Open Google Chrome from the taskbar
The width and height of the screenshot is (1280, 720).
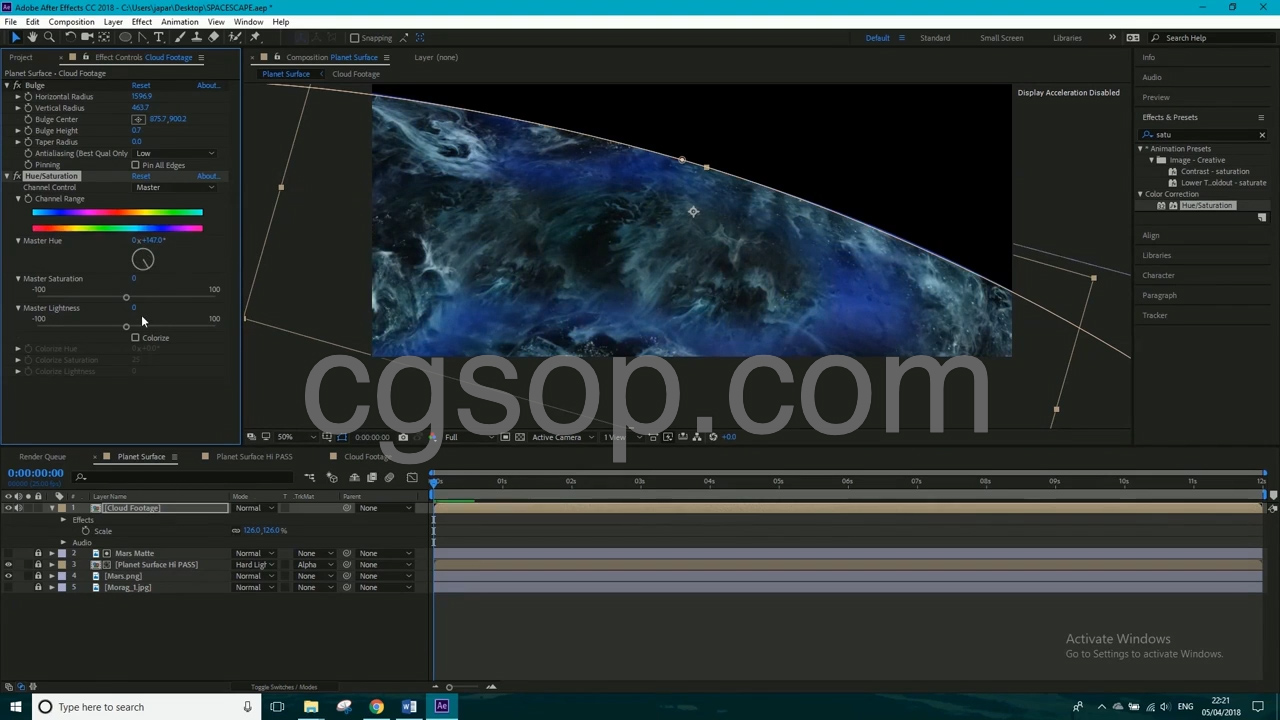376,707
